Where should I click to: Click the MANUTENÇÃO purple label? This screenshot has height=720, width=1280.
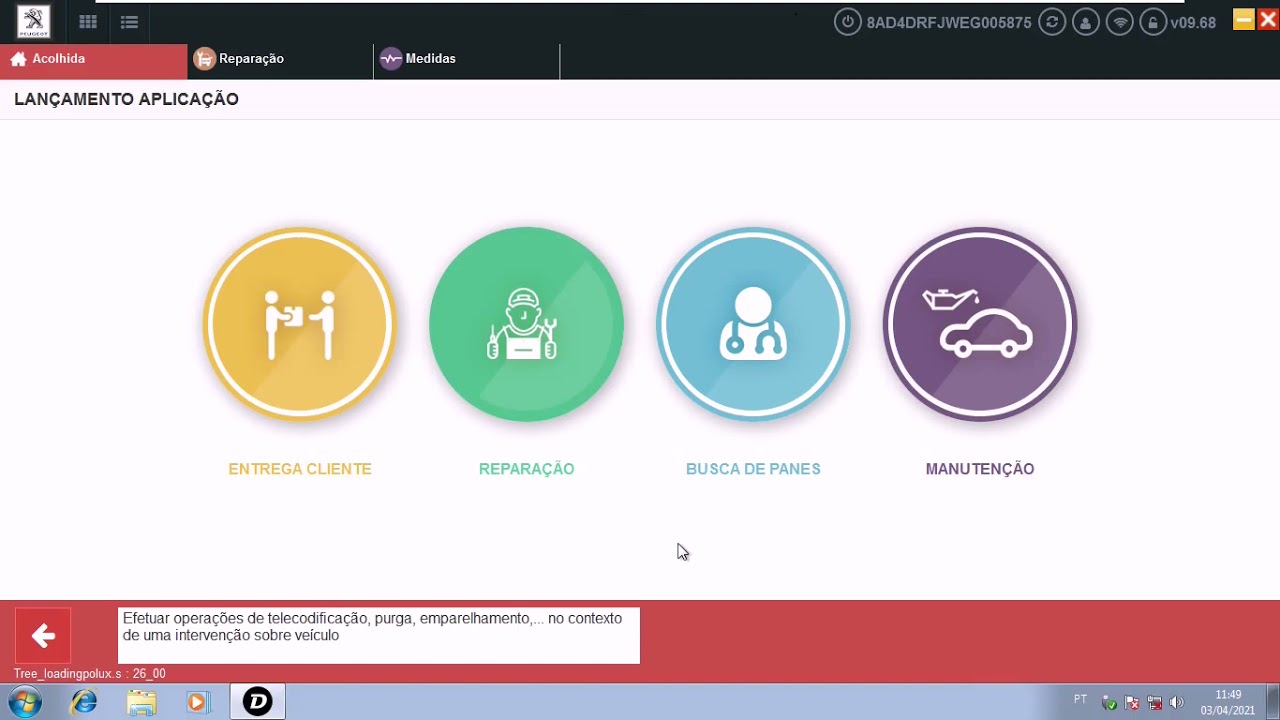tap(980, 469)
